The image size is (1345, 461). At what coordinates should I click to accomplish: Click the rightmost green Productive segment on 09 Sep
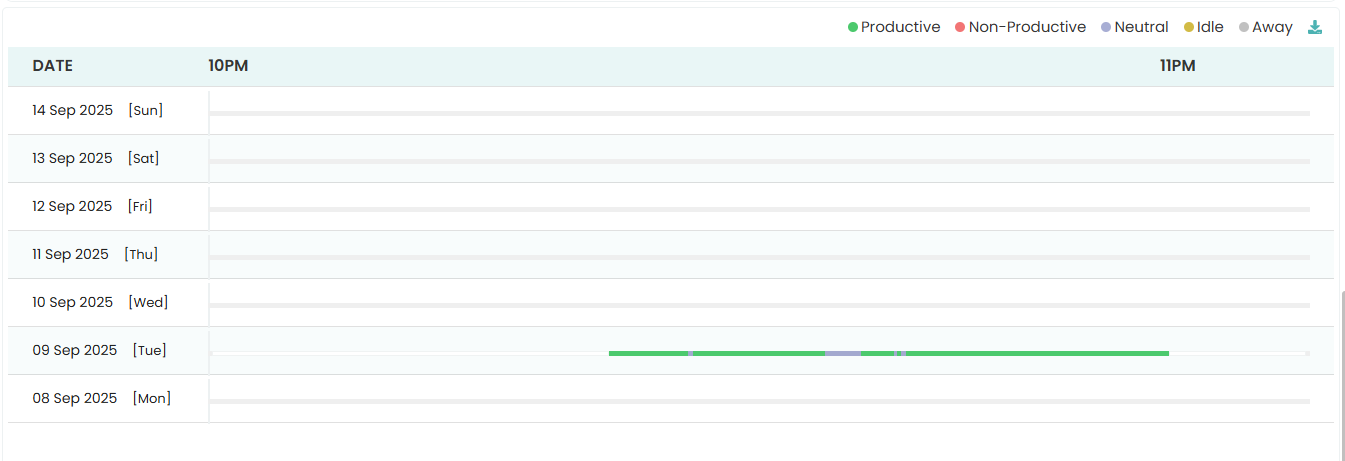[1037, 353]
